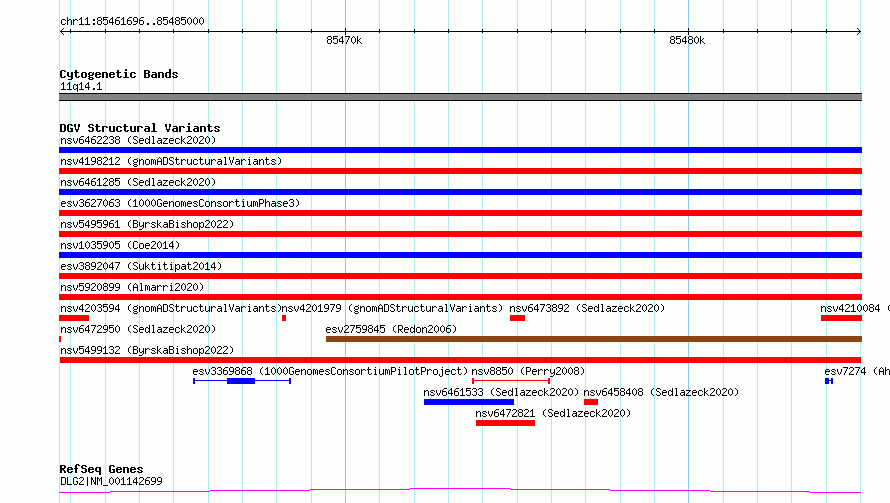The height and width of the screenshot is (503, 890).
Task: Click the 85480k ruler tick label
Action: pyautogui.click(x=687, y=40)
